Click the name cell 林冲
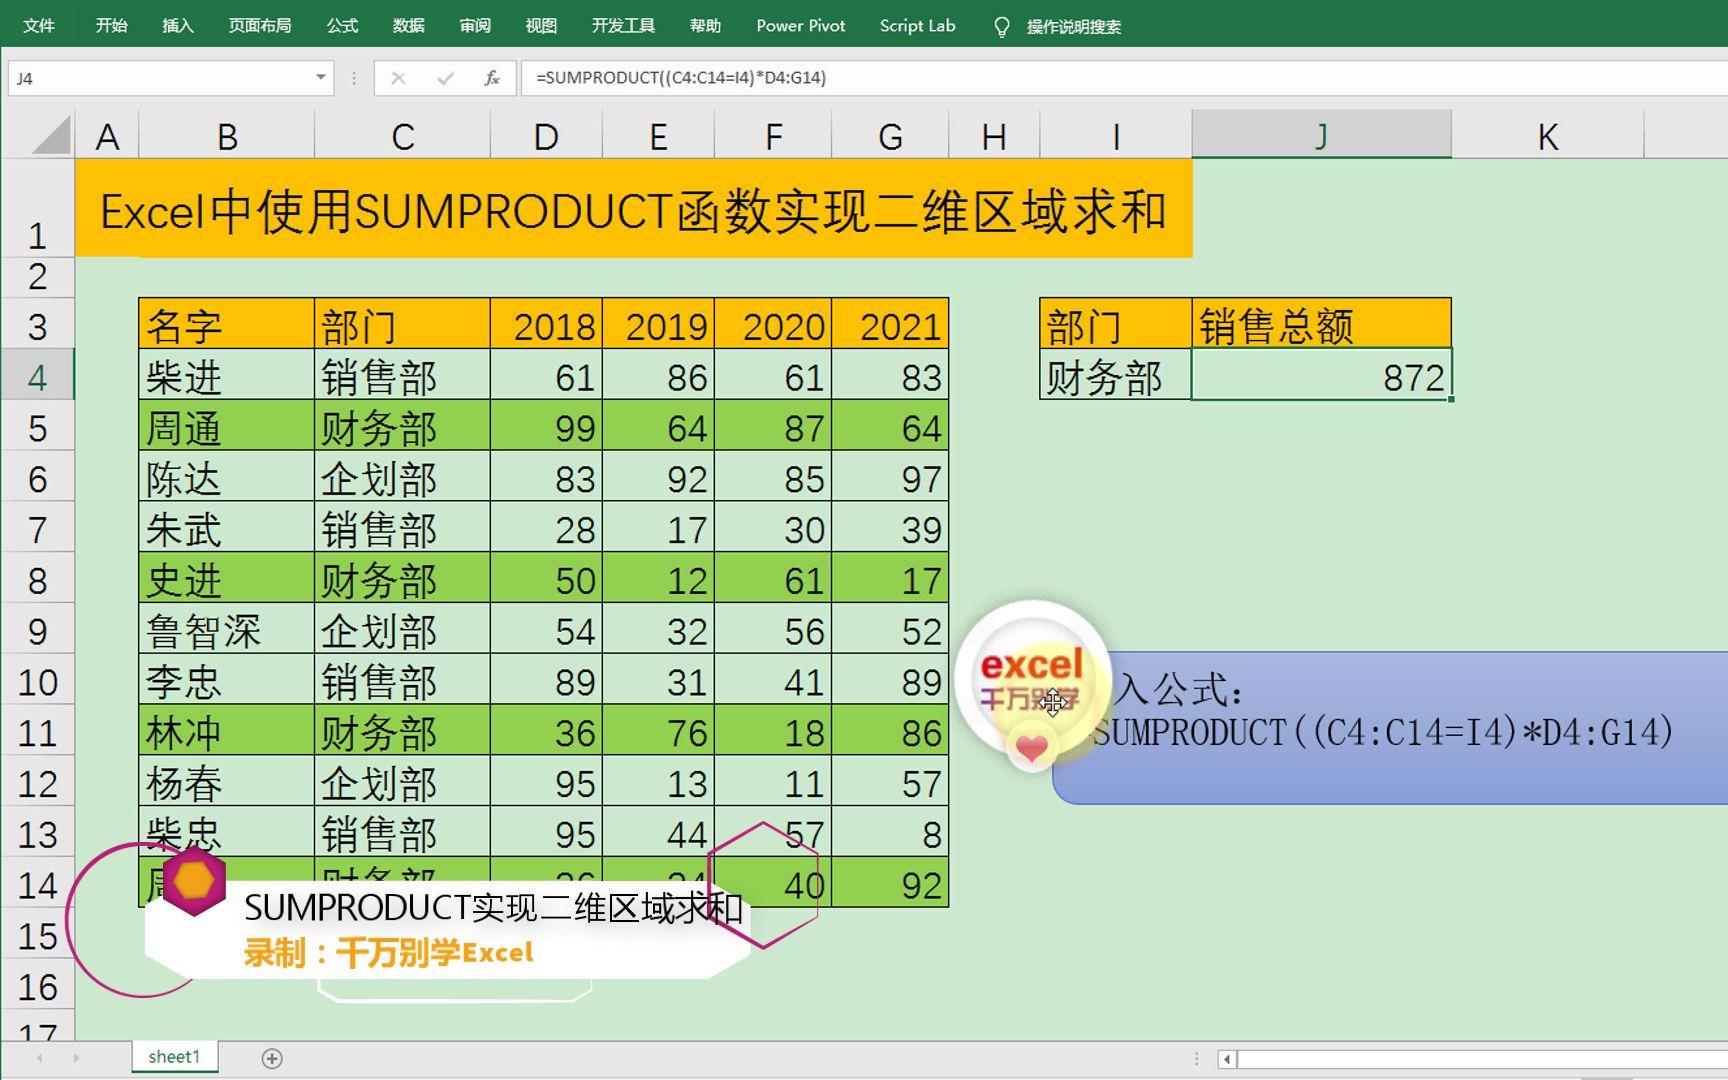 coord(227,731)
